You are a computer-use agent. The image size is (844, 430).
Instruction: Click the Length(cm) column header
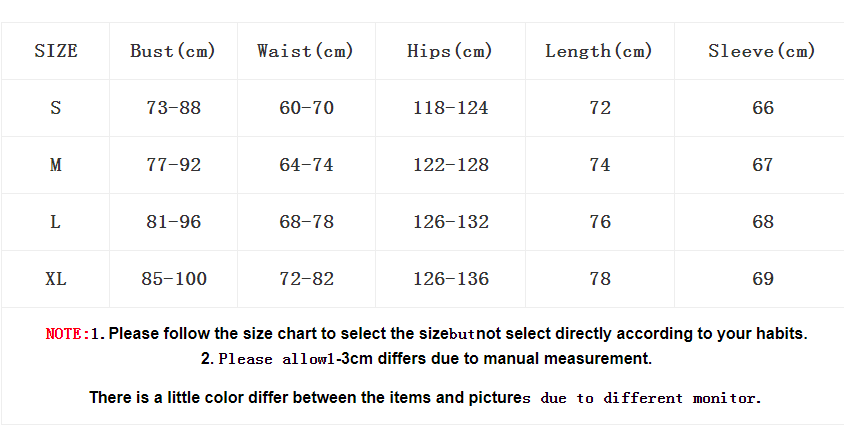point(599,51)
